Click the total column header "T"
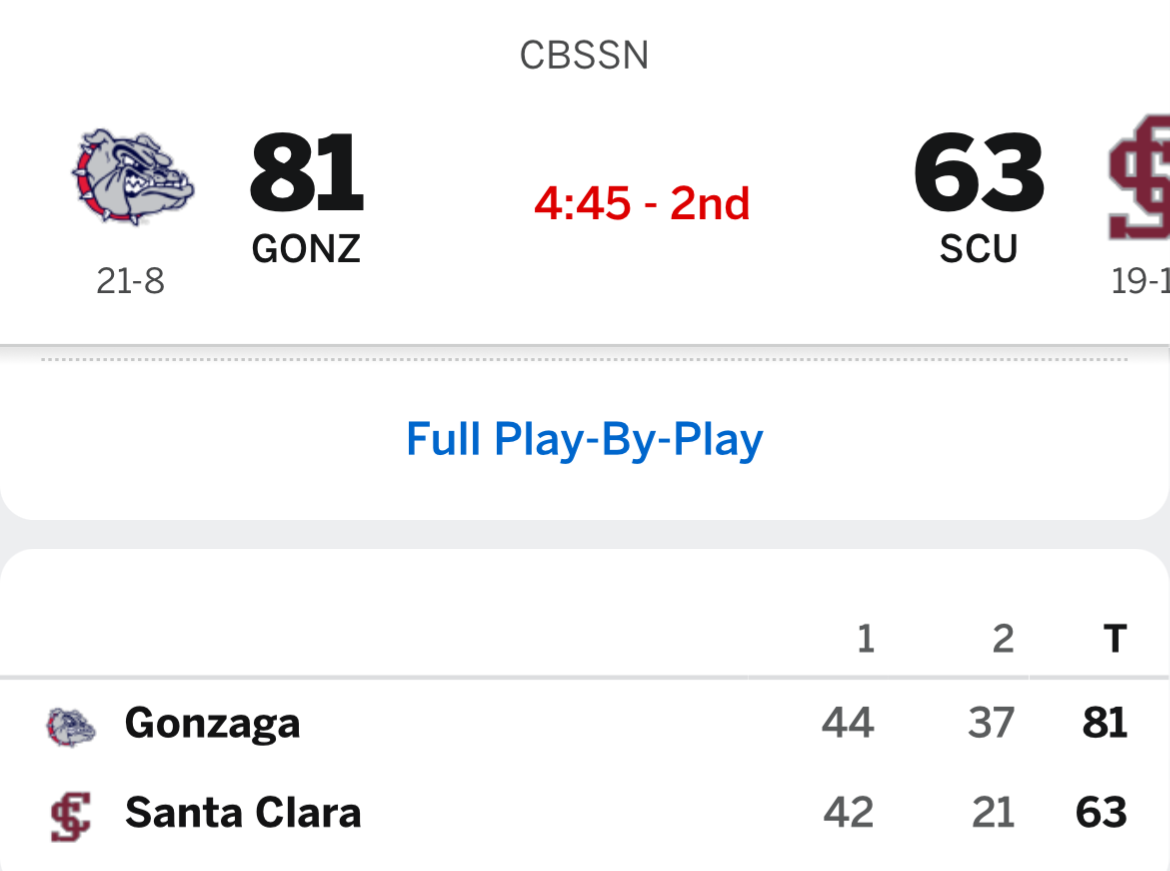This screenshot has width=1170, height=871. [1114, 638]
